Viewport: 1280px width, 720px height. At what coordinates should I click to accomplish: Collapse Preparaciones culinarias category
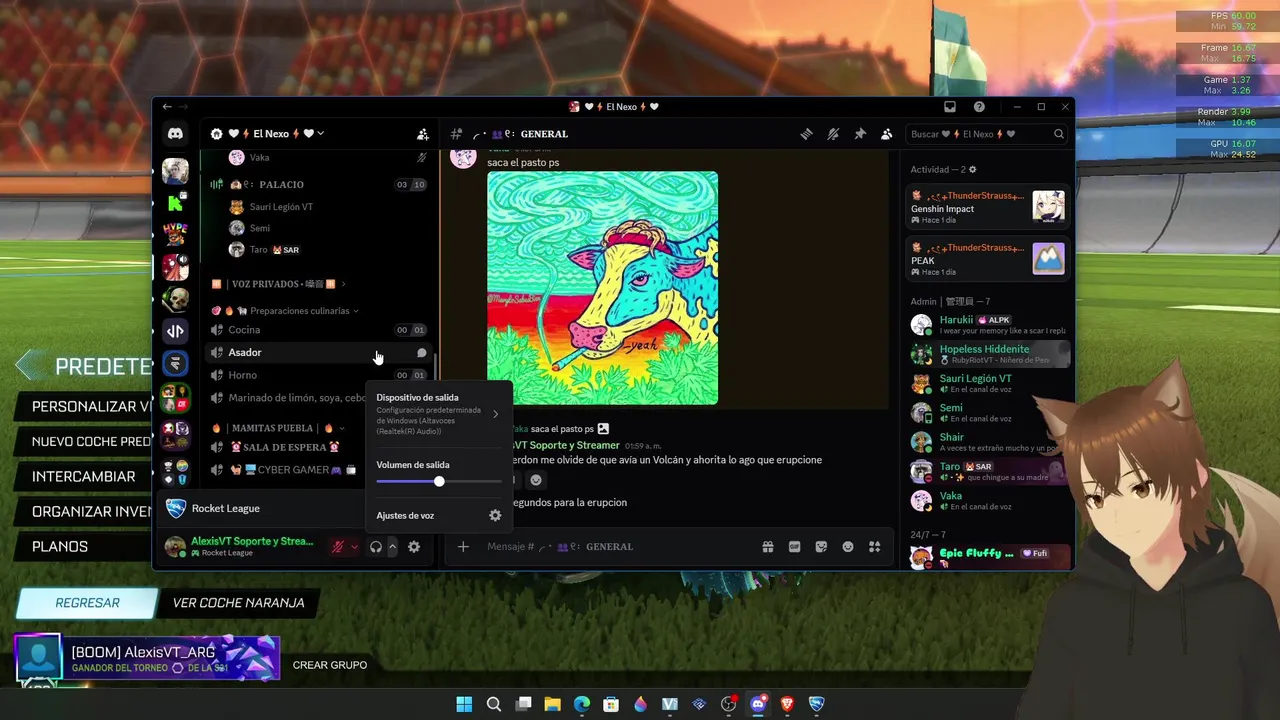(x=285, y=311)
